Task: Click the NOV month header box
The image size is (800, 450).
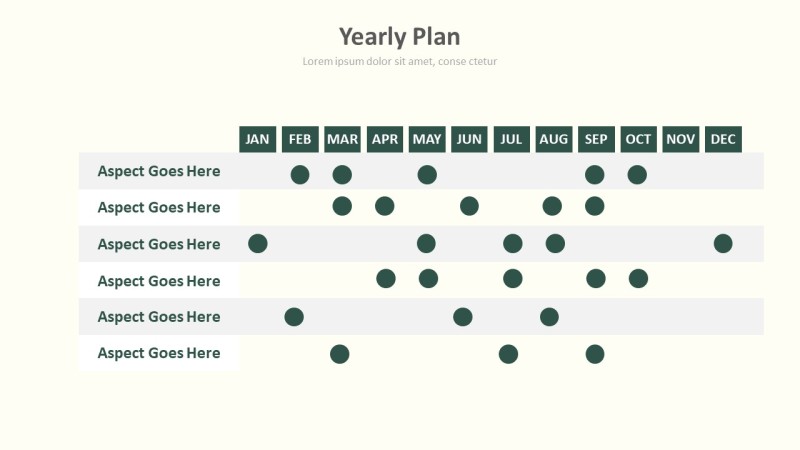Action: (x=681, y=139)
